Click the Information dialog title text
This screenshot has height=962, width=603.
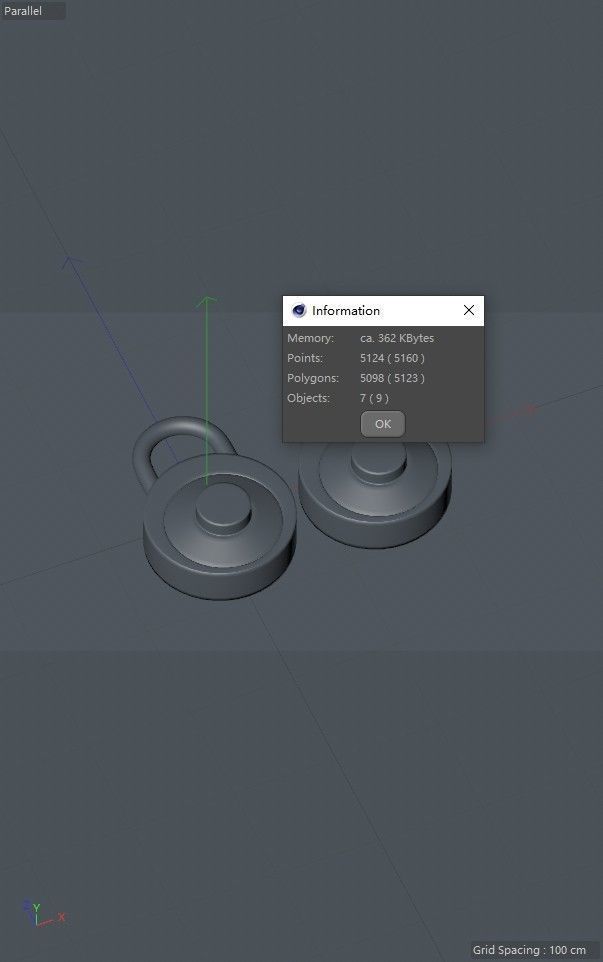[x=346, y=310]
